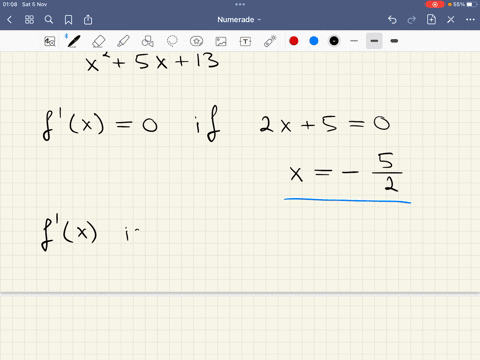The width and height of the screenshot is (480, 360).
Task: Open the share and export menu
Action: point(88,20)
